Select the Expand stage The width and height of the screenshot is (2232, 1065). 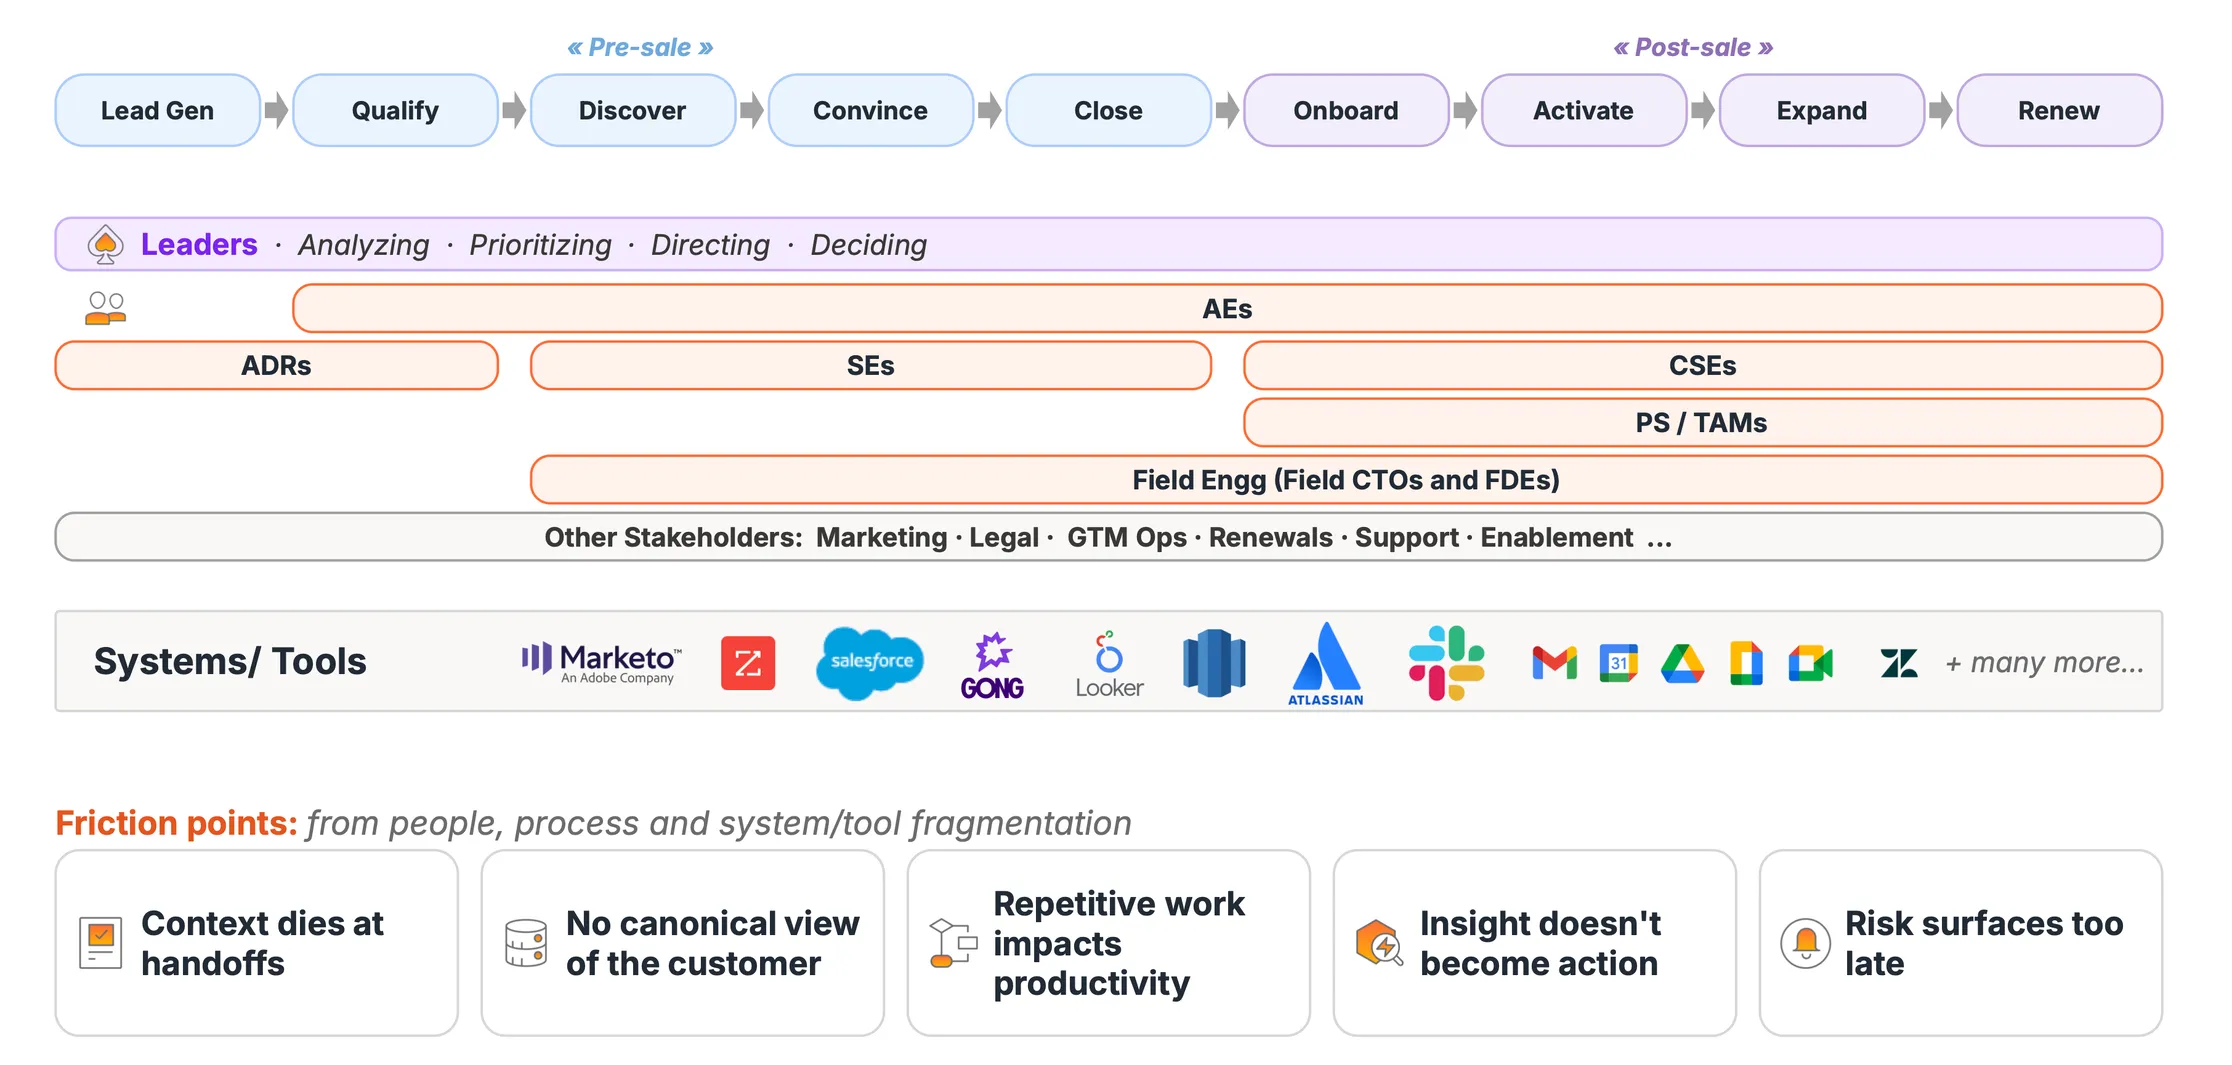[x=1822, y=110]
